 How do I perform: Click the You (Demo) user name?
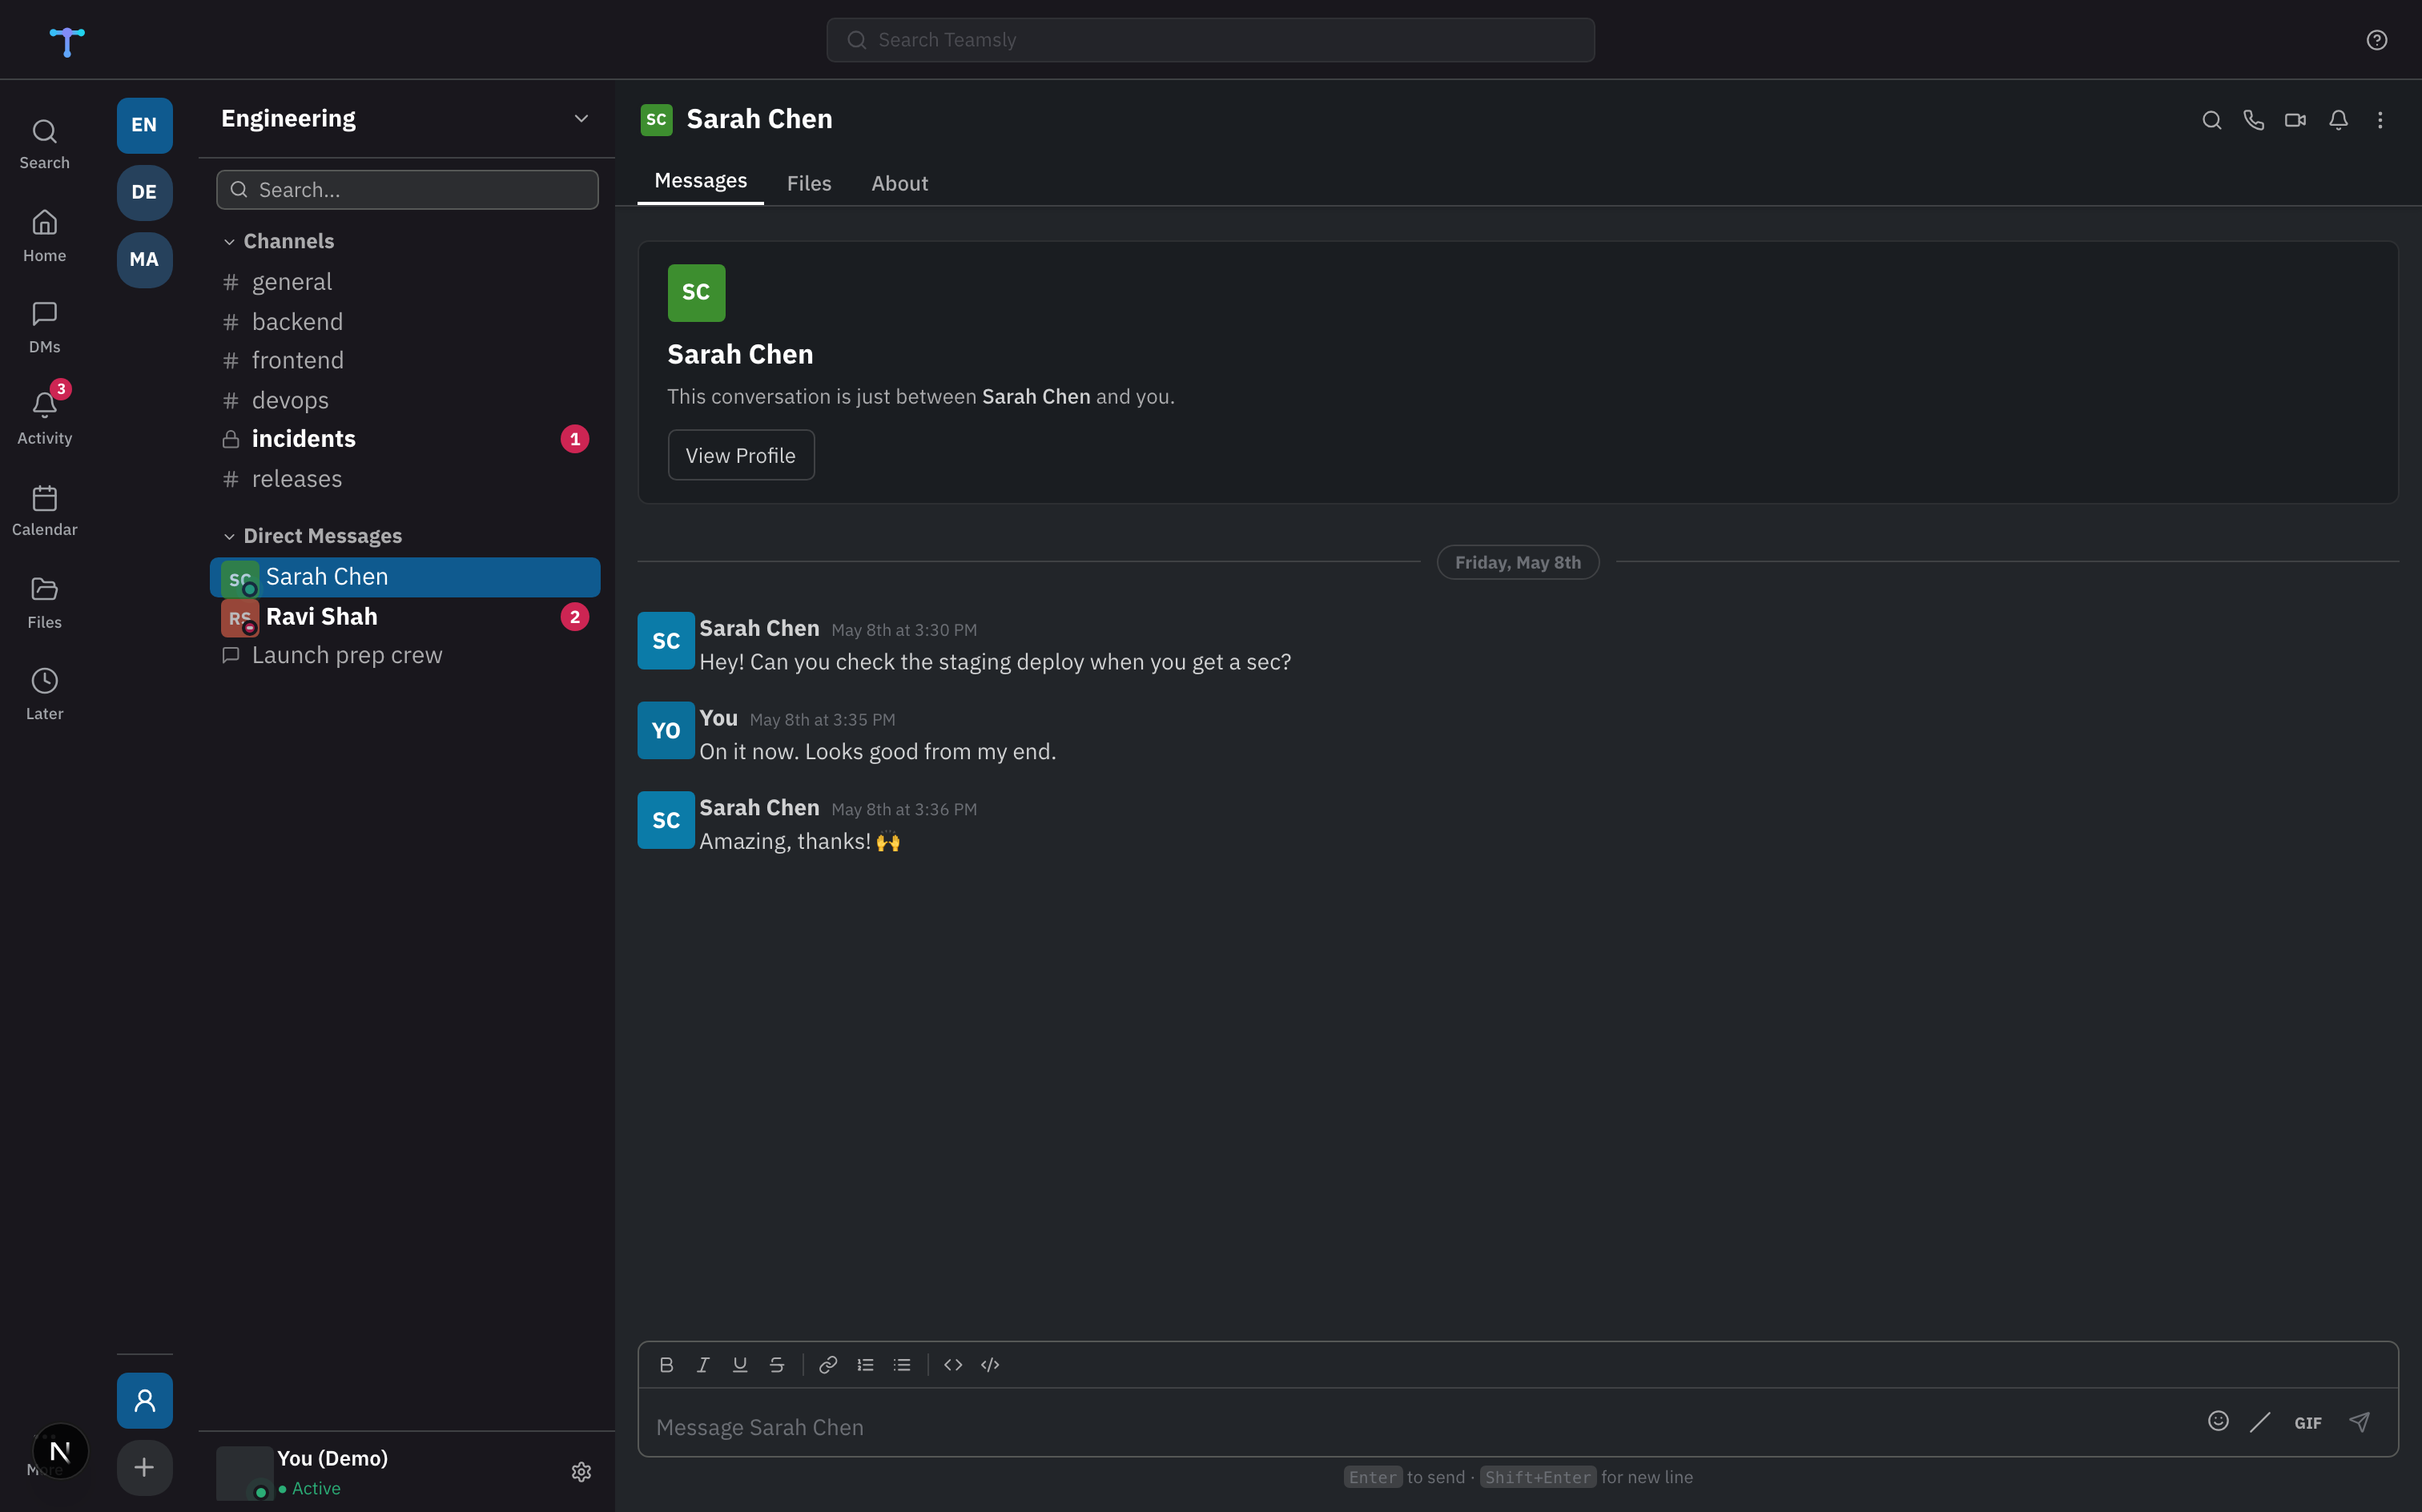(x=332, y=1459)
